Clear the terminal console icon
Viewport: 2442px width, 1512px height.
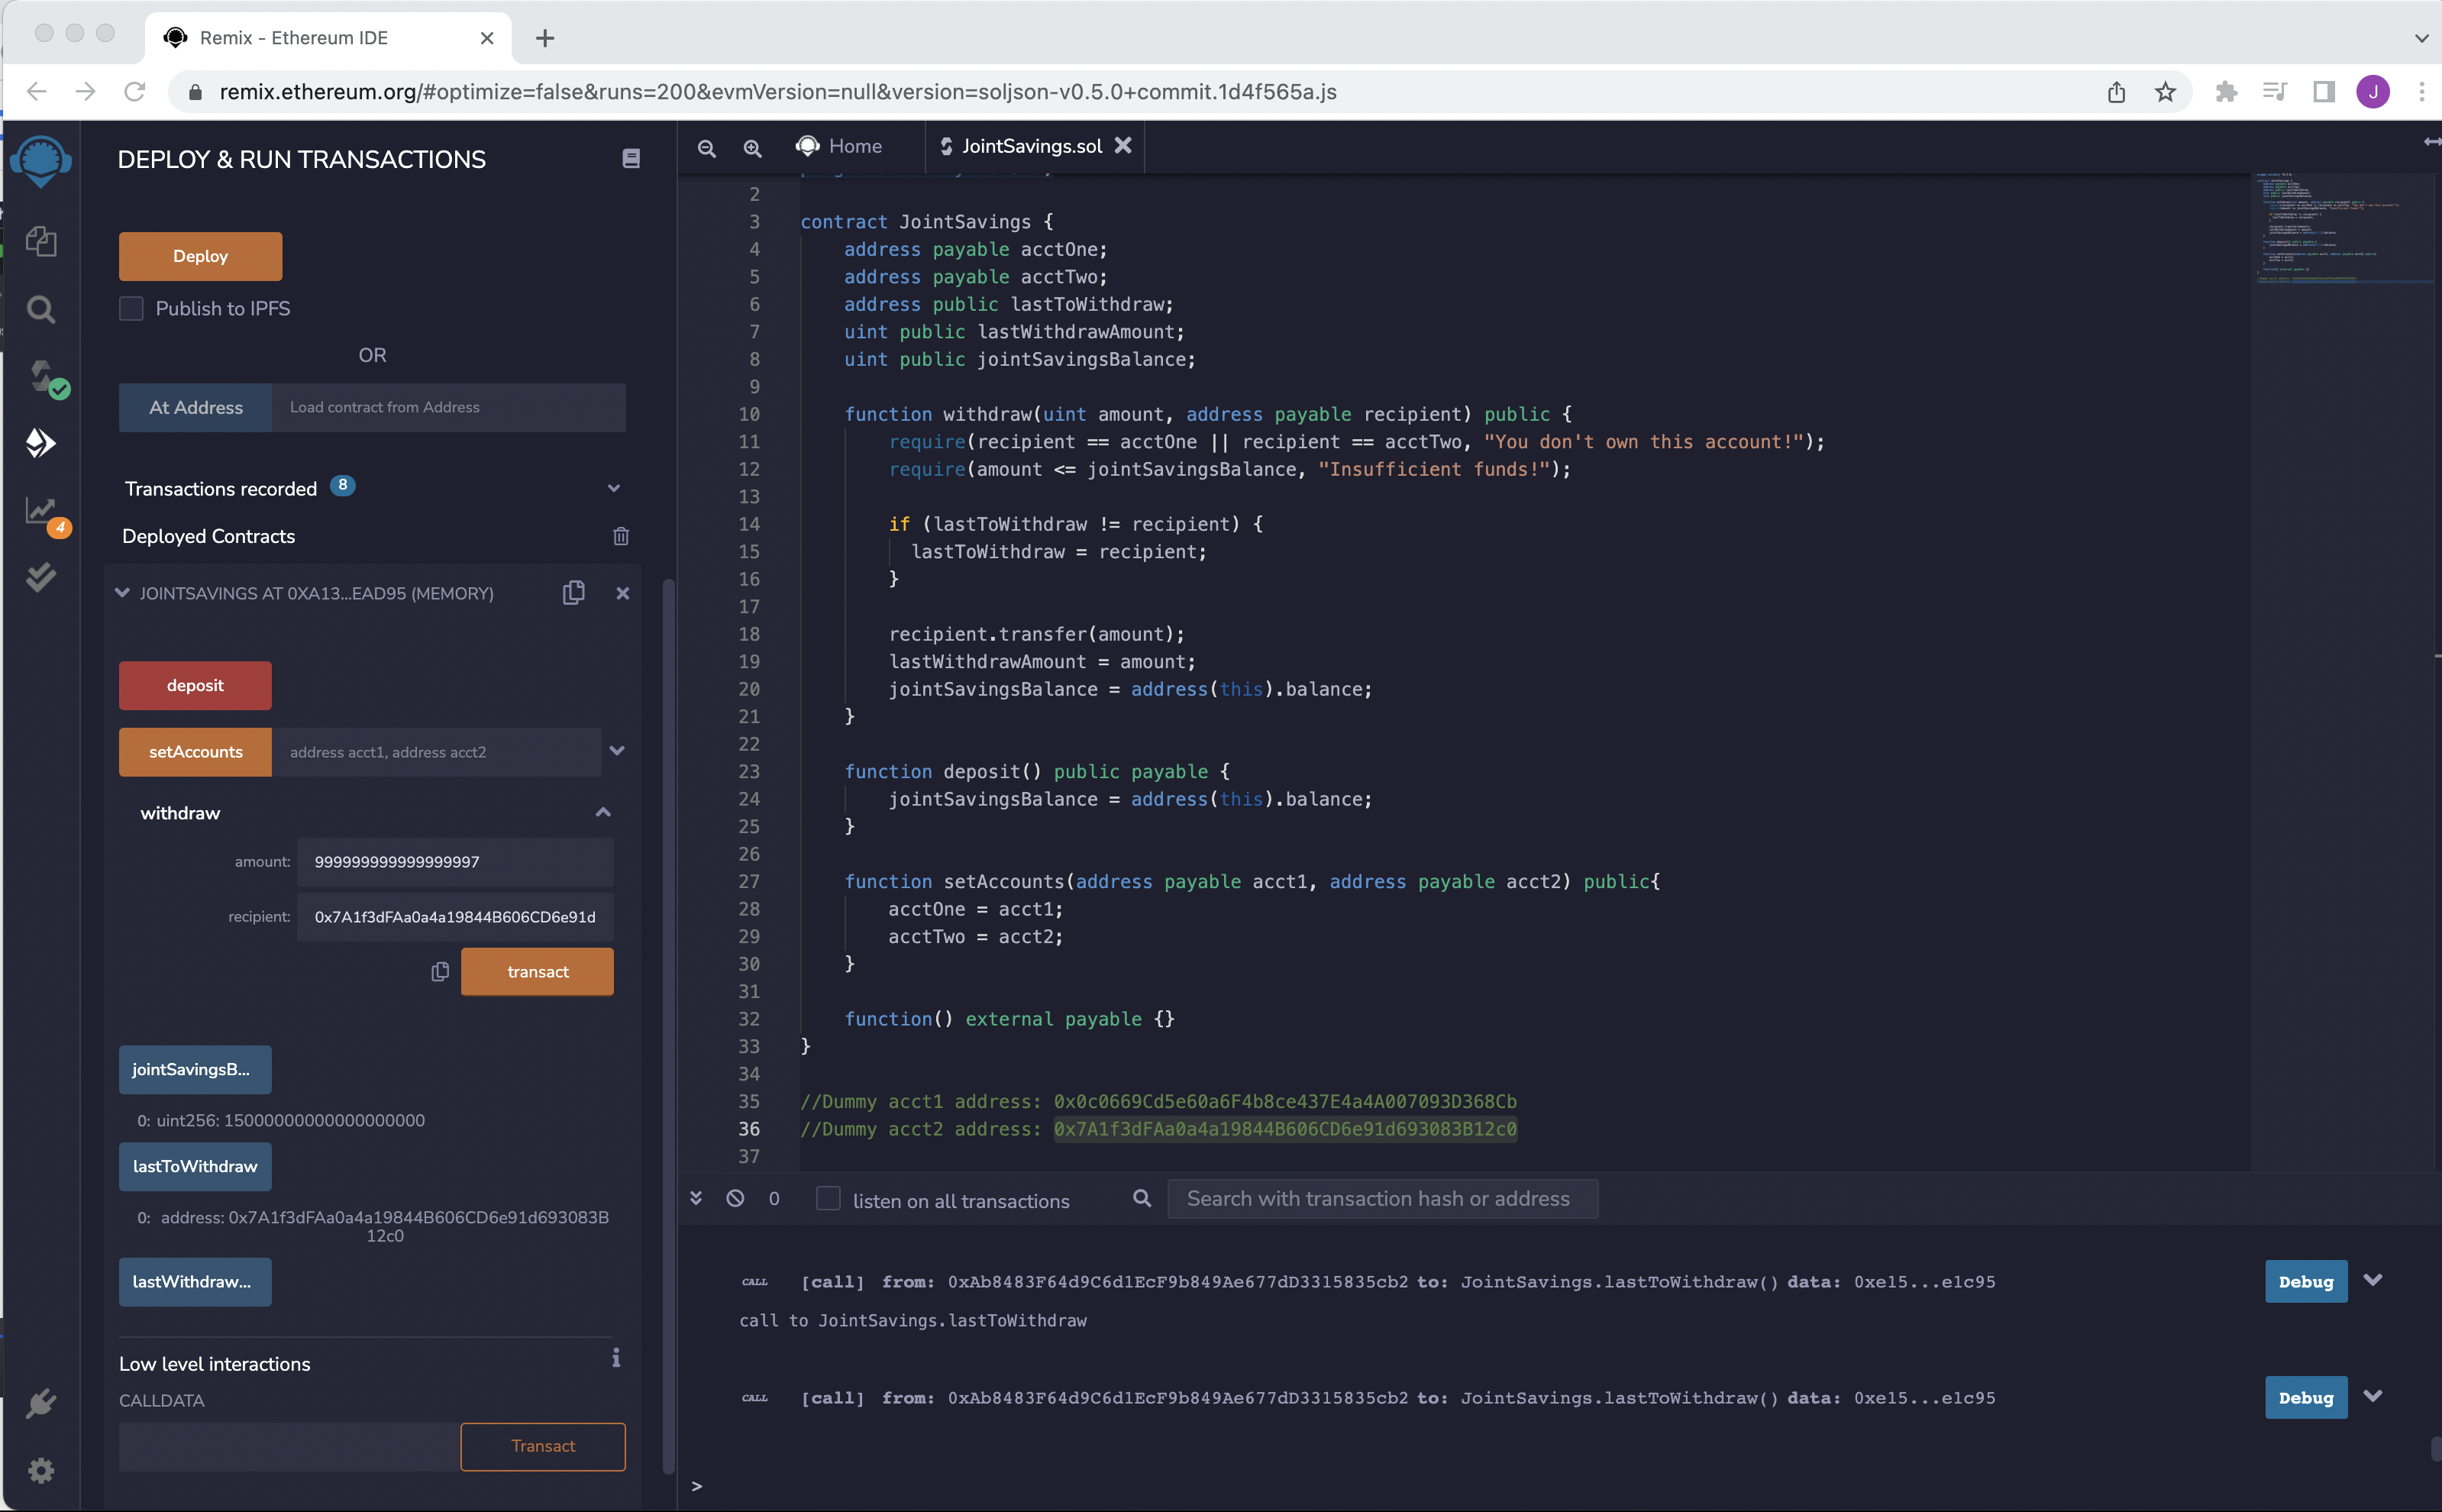735,1198
